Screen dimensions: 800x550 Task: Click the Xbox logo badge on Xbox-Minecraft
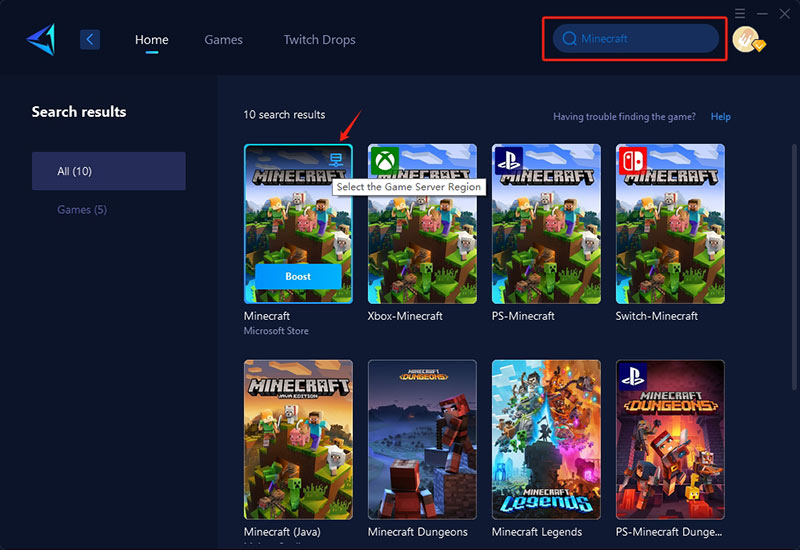click(385, 161)
